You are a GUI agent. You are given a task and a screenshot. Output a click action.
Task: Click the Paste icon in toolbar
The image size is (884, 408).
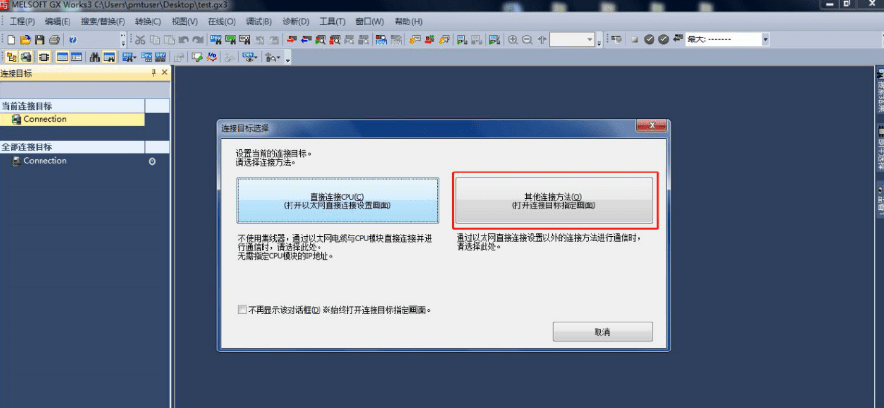169,40
